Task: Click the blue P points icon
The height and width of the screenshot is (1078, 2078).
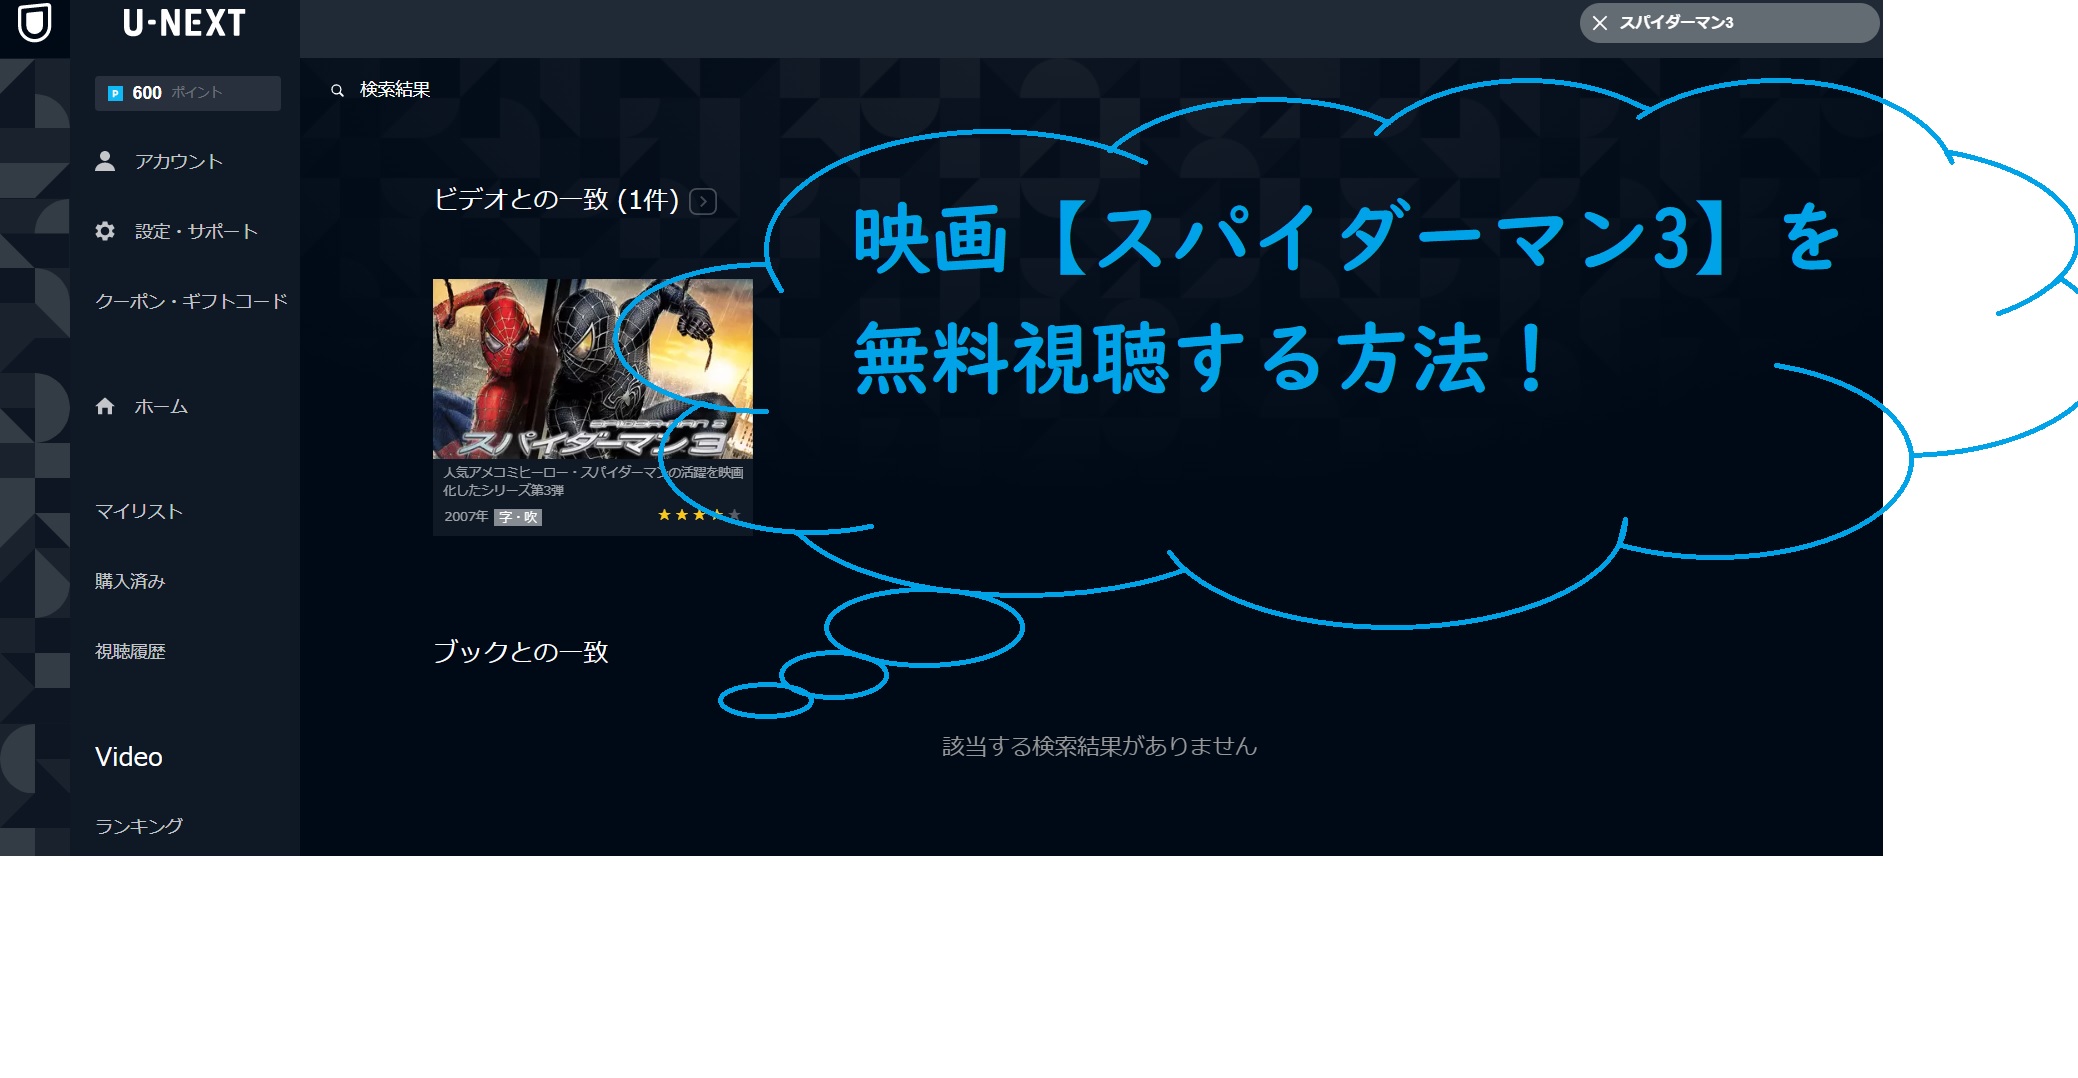Action: (x=115, y=93)
